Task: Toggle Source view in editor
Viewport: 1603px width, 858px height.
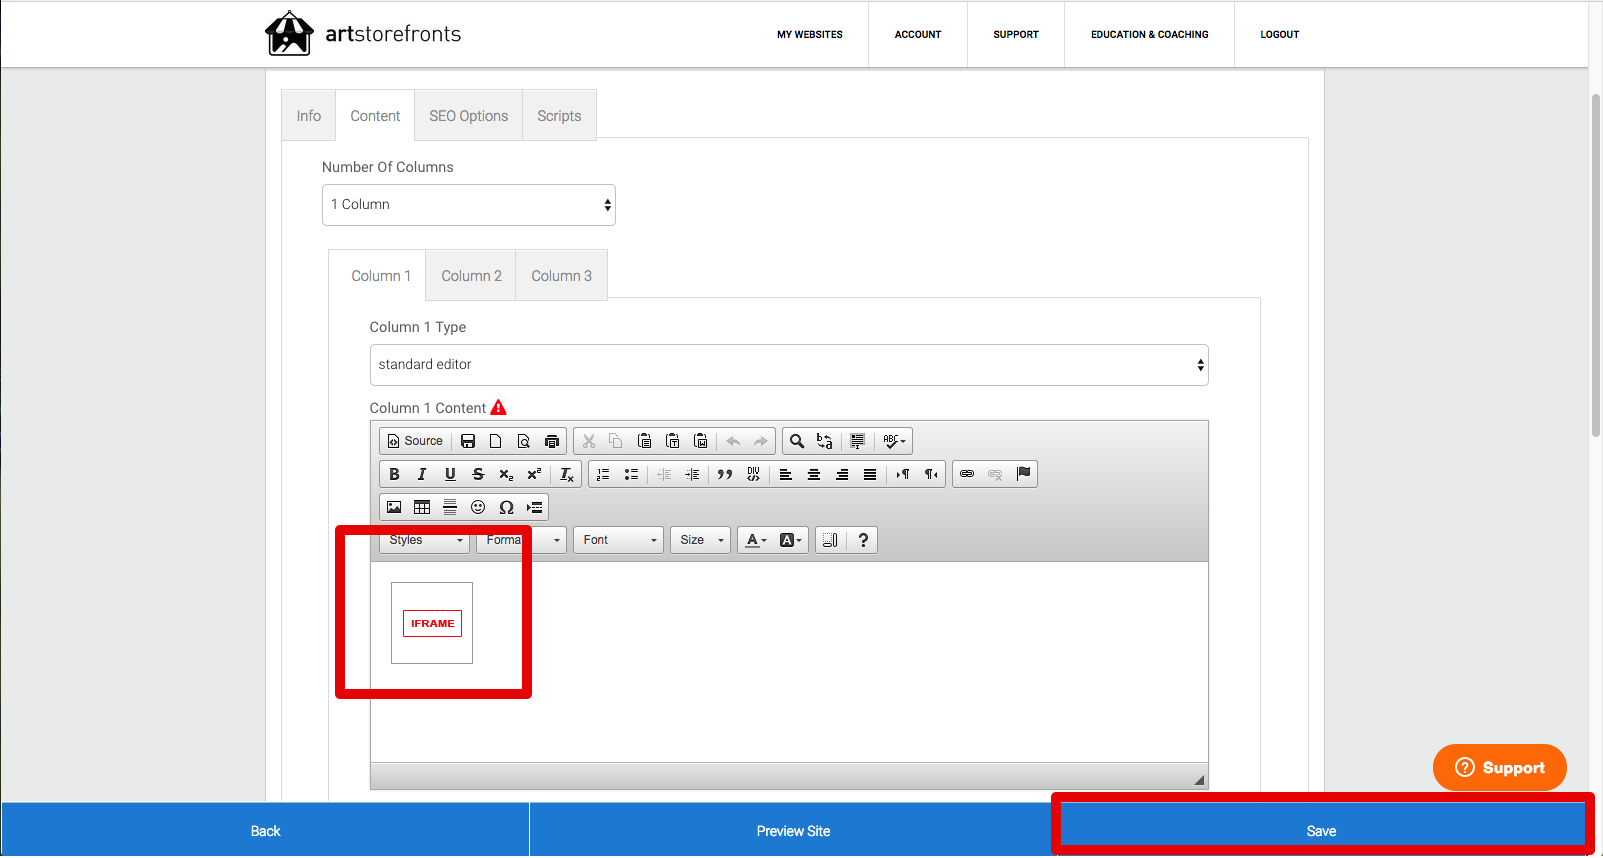Action: click(415, 441)
